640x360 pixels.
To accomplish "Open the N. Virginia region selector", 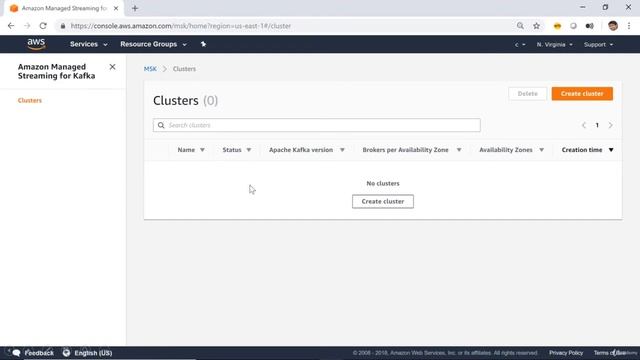I will click(554, 44).
